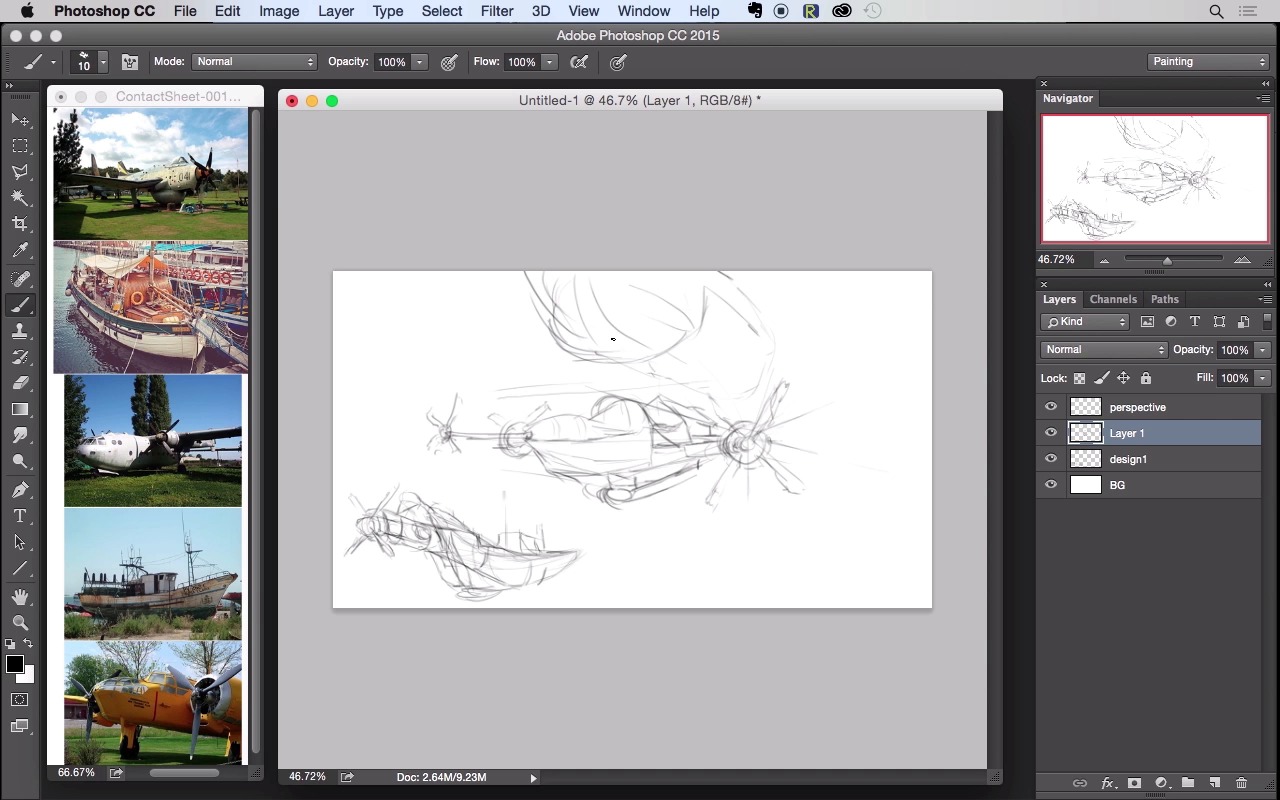1280x800 pixels.
Task: Open the layer blend mode dropdown
Action: [1104, 350]
